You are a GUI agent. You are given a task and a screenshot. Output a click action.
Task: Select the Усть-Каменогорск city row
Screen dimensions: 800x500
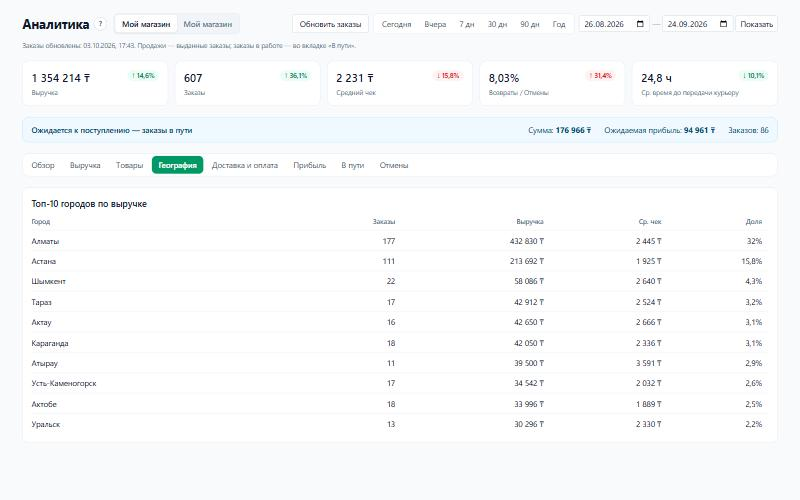pyautogui.click(x=397, y=383)
